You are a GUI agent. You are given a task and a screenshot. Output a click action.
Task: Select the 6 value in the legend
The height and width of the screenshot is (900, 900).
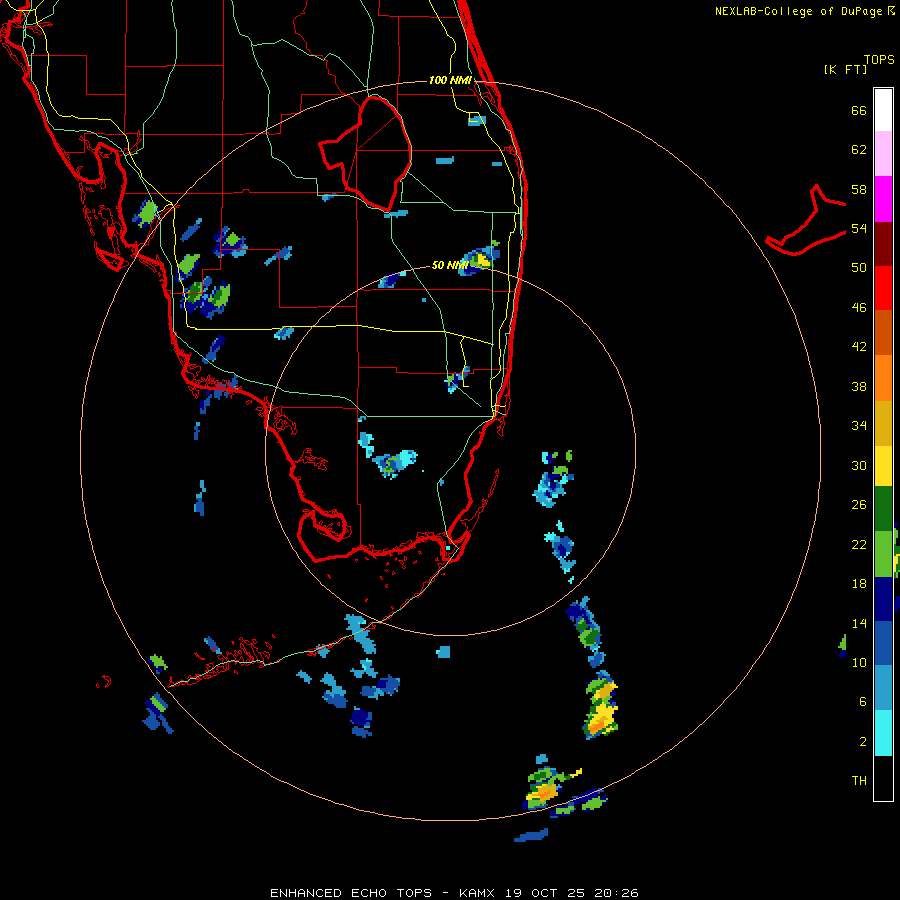[x=863, y=702]
